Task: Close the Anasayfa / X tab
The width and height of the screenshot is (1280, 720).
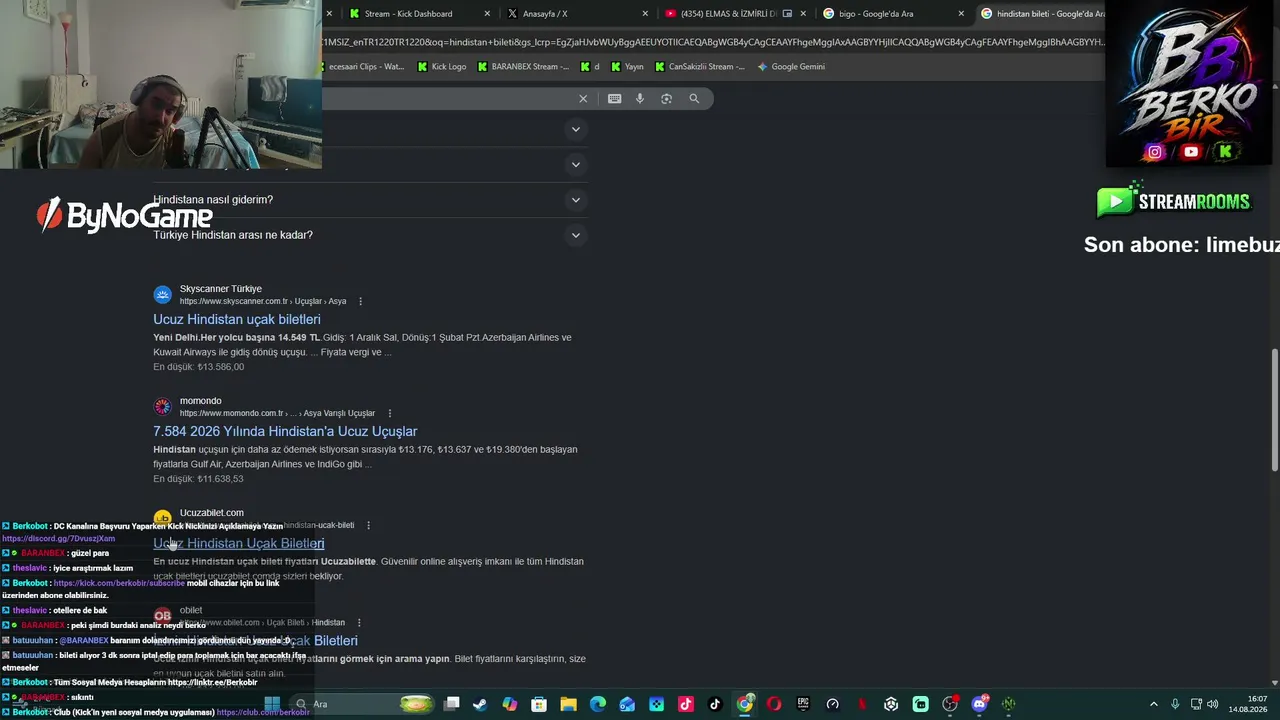Action: pyautogui.click(x=645, y=14)
